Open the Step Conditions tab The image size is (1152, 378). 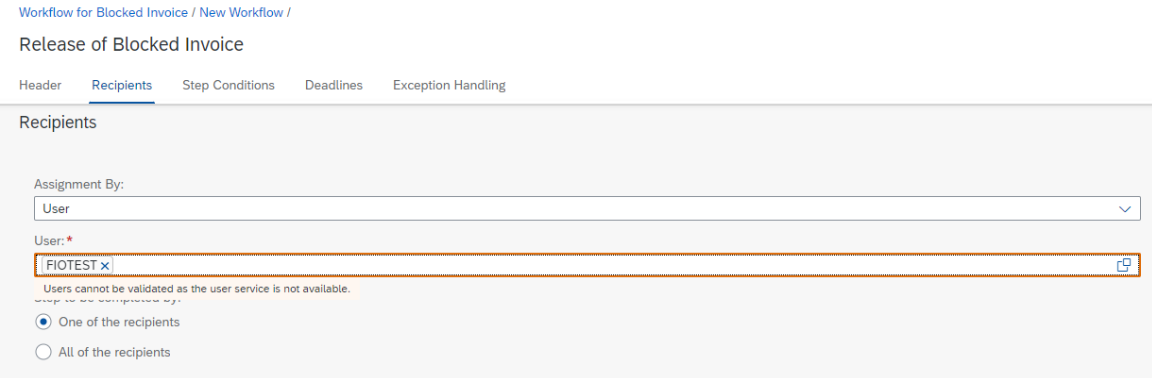[228, 85]
